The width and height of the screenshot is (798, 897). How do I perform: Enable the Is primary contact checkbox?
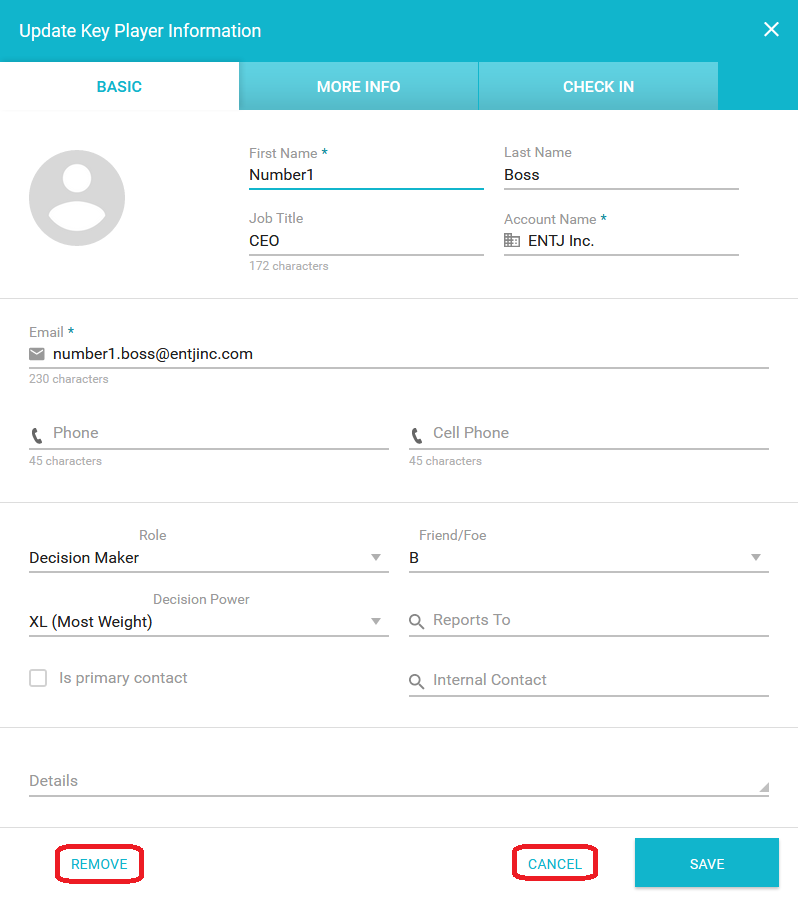click(x=38, y=678)
